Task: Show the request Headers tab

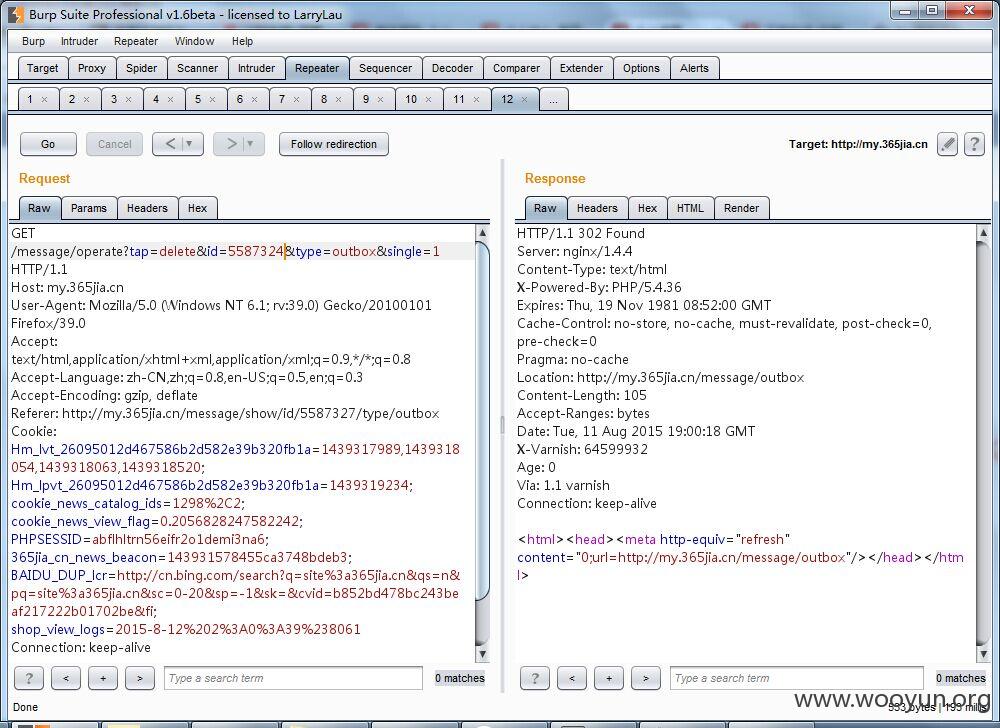Action: coord(147,208)
